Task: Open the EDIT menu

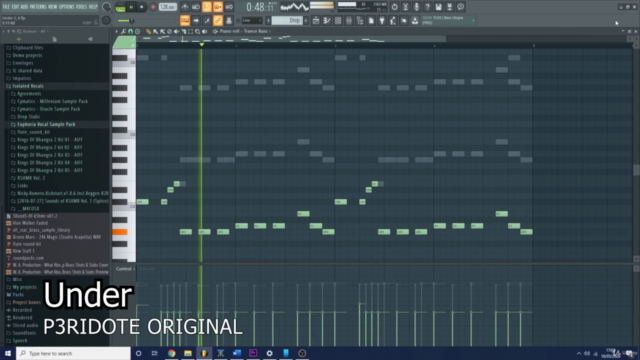Action: [x=15, y=7]
